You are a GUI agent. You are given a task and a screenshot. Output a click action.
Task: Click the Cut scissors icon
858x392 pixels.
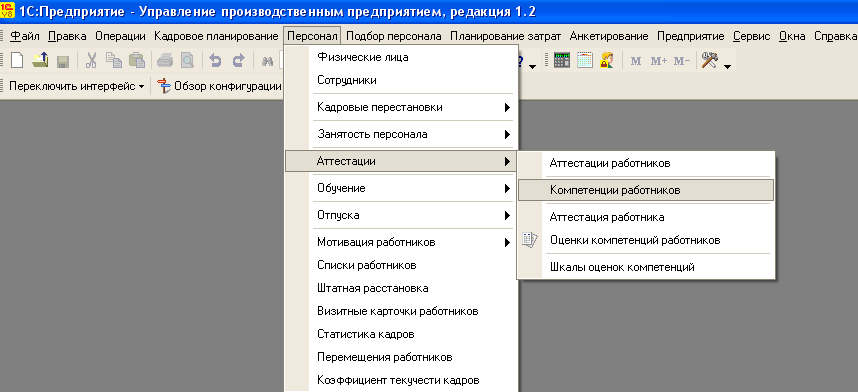91,60
